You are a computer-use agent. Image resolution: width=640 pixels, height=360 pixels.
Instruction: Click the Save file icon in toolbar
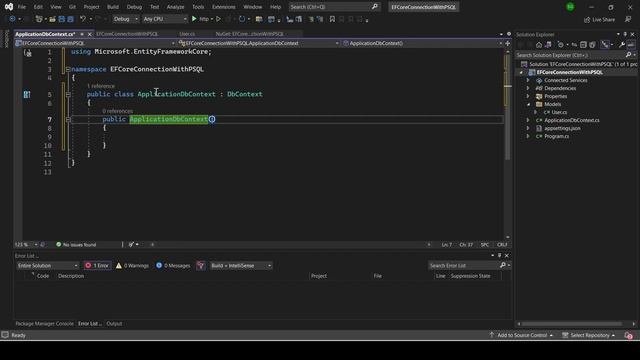pos(62,19)
